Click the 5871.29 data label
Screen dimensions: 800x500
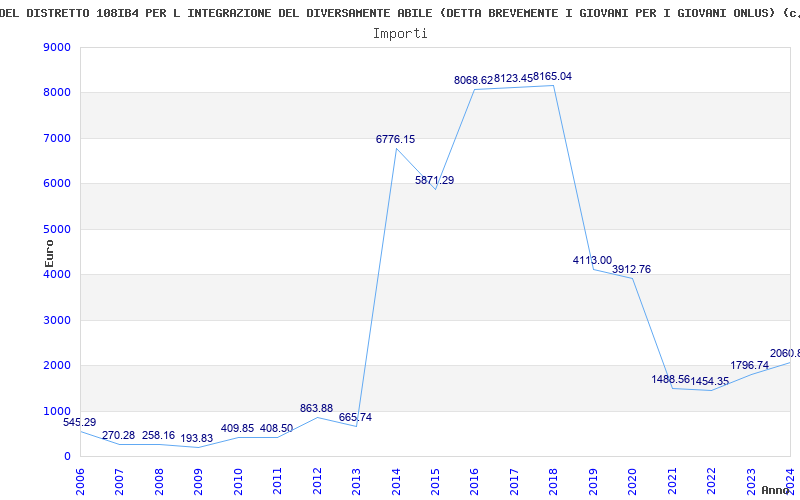(435, 180)
